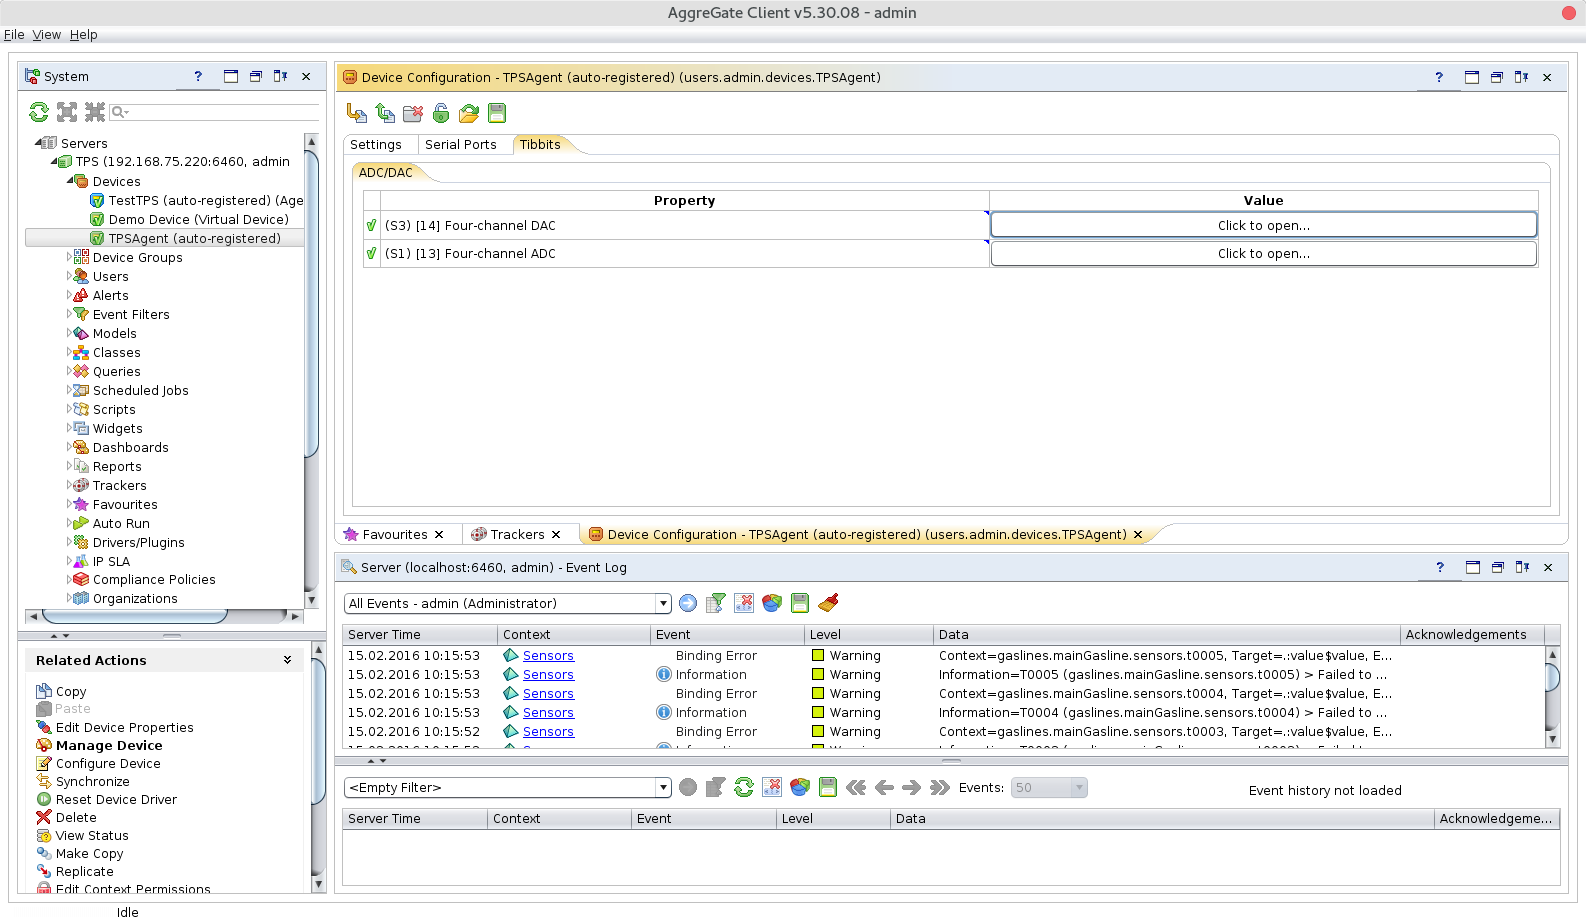Viewport: 1586px width, 921px height.
Task: Open the File menu
Action: pos(14,34)
